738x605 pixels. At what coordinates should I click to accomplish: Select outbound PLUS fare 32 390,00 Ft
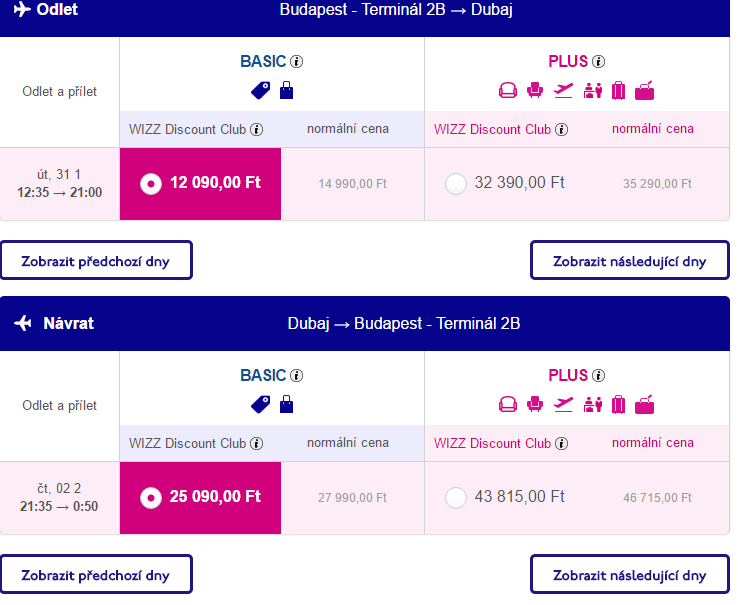pyautogui.click(x=456, y=184)
